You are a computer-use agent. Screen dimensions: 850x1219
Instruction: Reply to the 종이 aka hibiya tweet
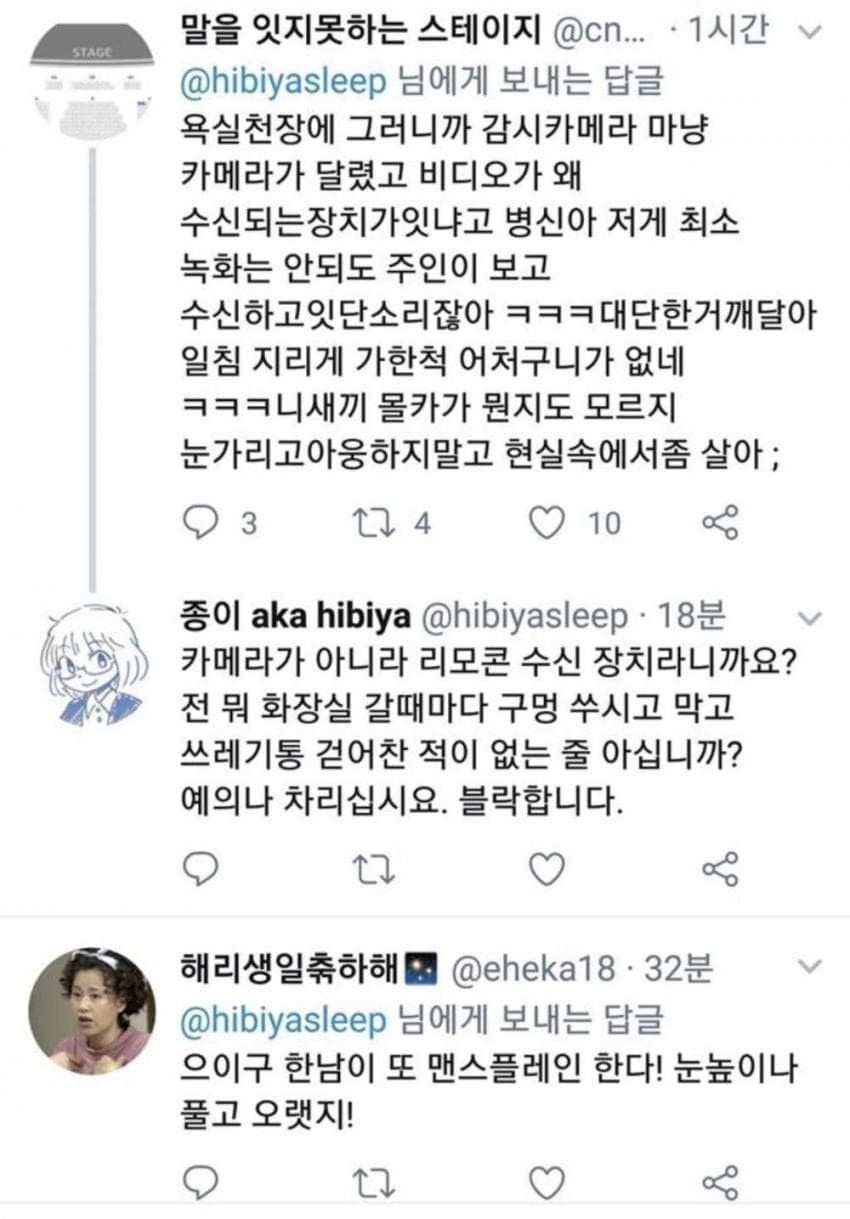tap(203, 870)
